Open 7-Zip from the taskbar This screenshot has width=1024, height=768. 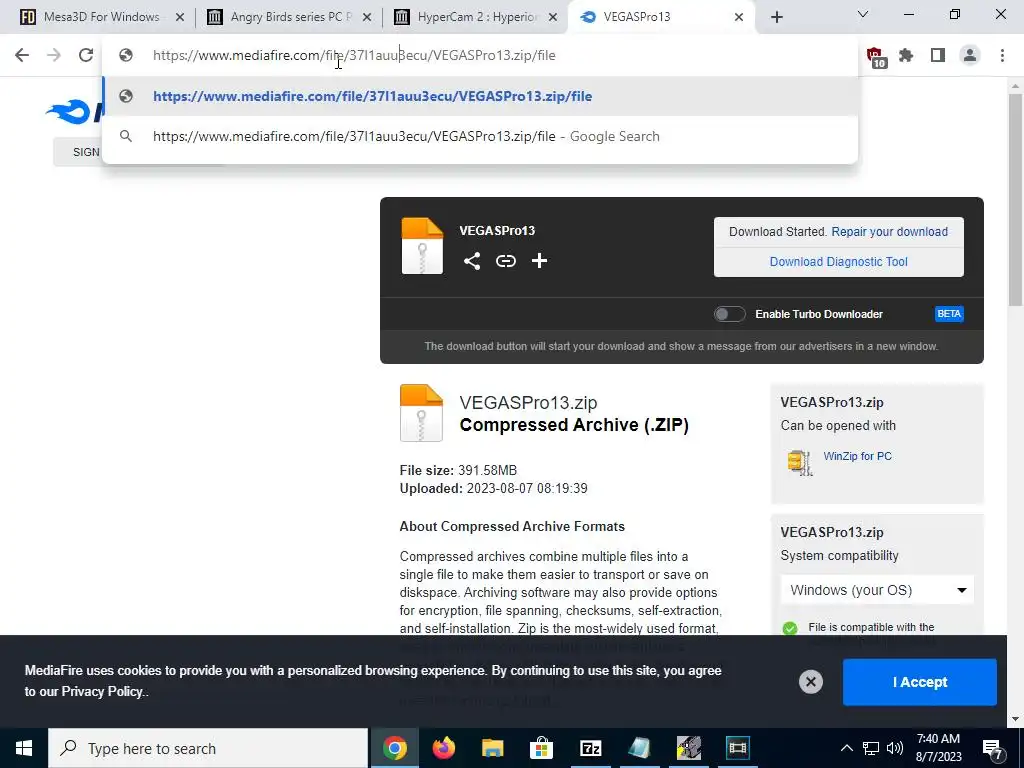590,748
